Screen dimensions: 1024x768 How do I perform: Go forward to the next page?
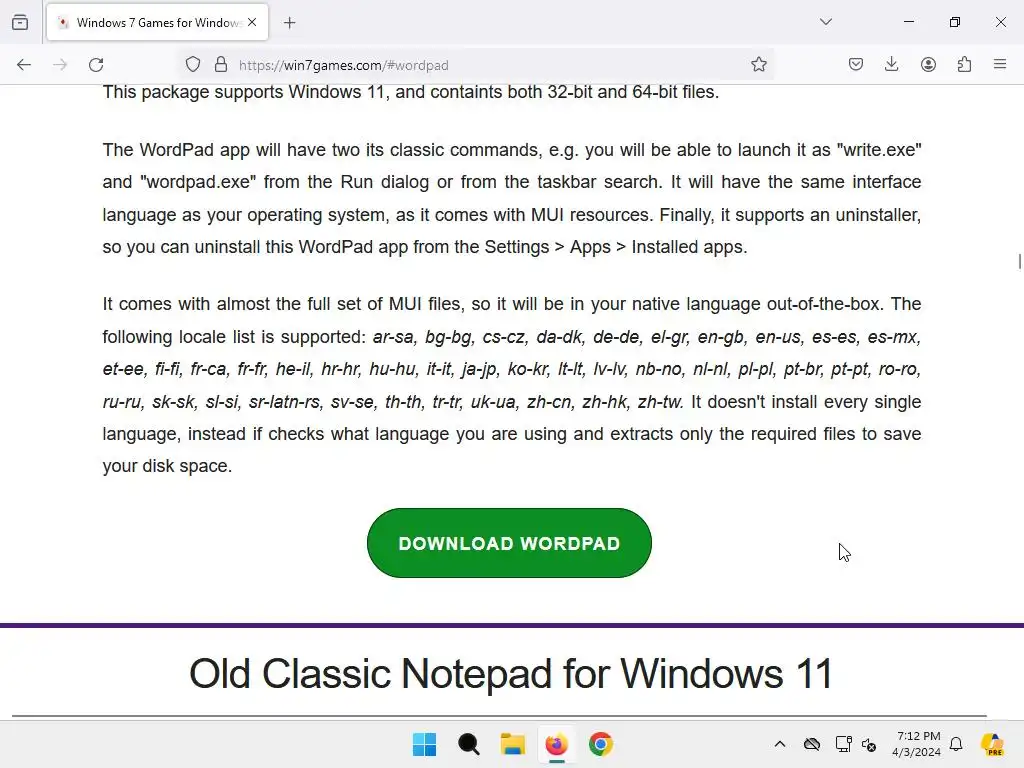(x=60, y=65)
